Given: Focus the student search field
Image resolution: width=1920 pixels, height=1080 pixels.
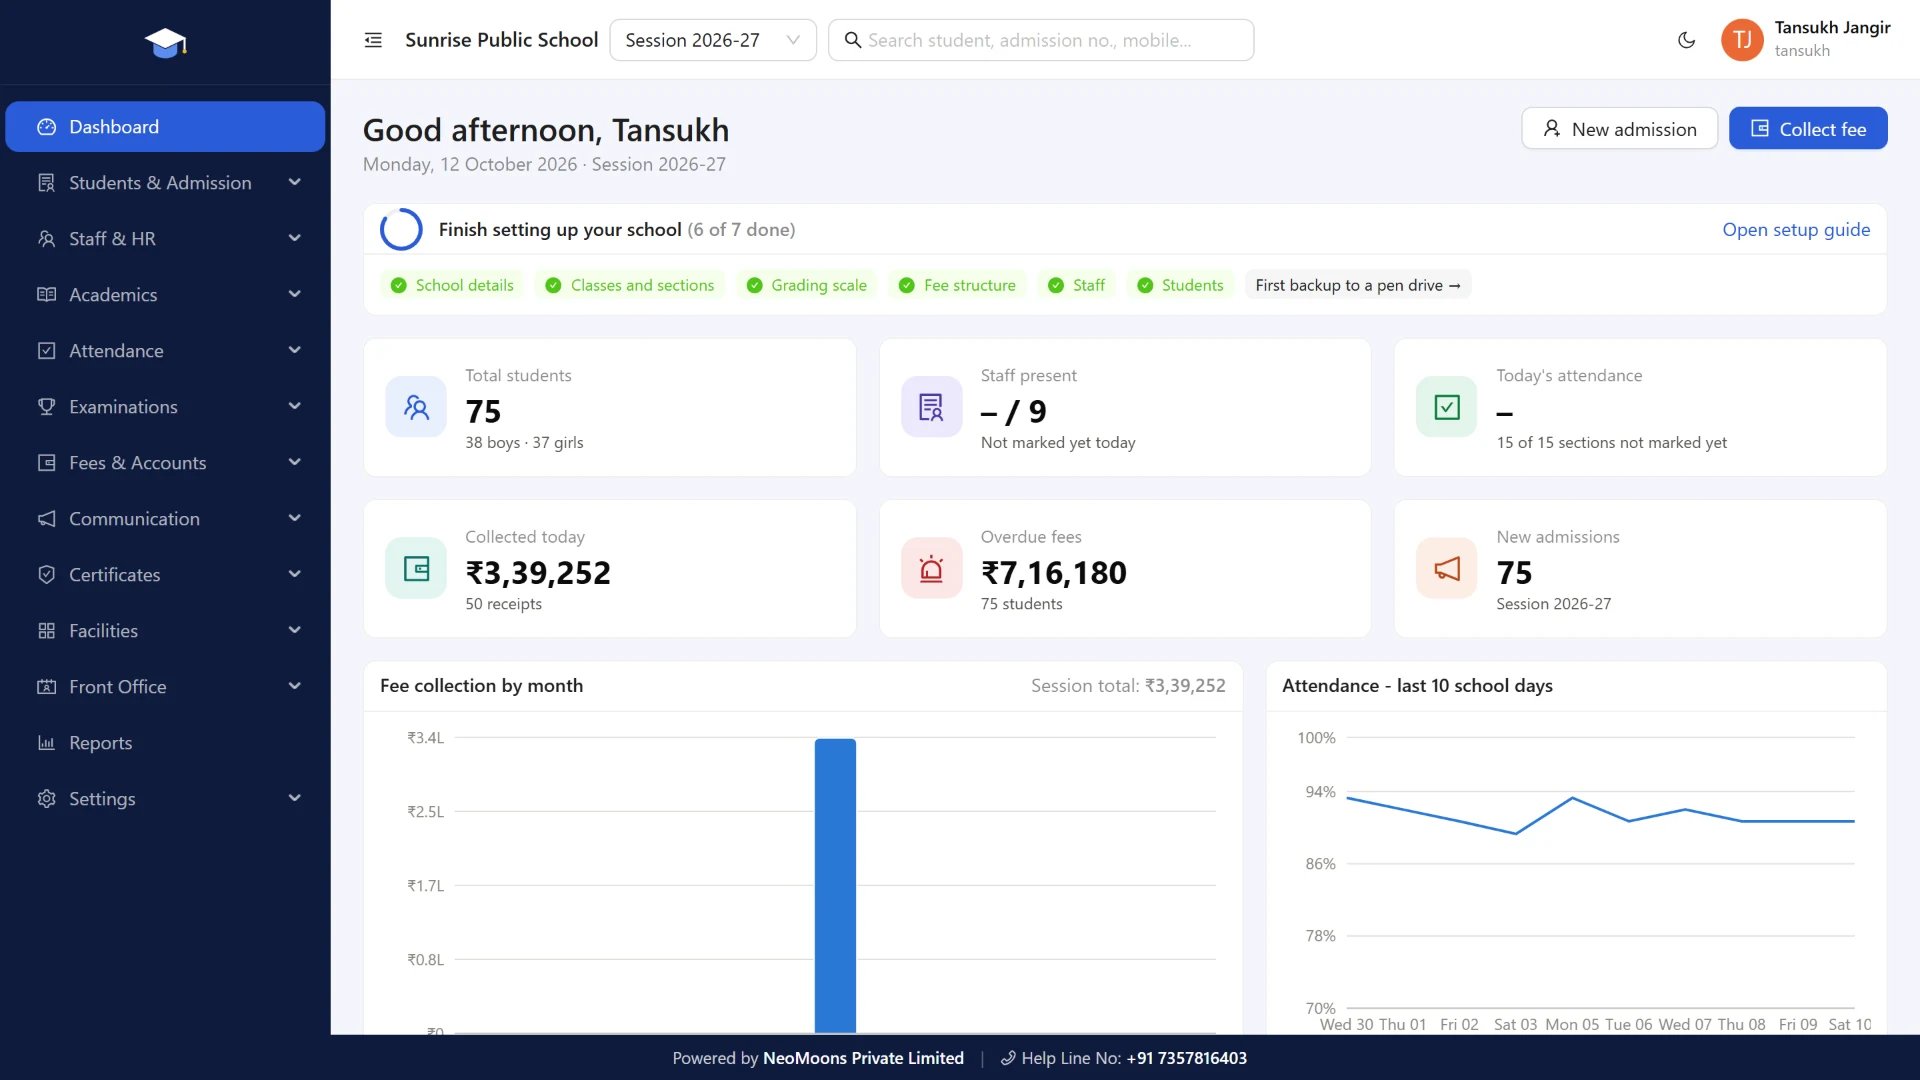Looking at the screenshot, I should [1041, 40].
